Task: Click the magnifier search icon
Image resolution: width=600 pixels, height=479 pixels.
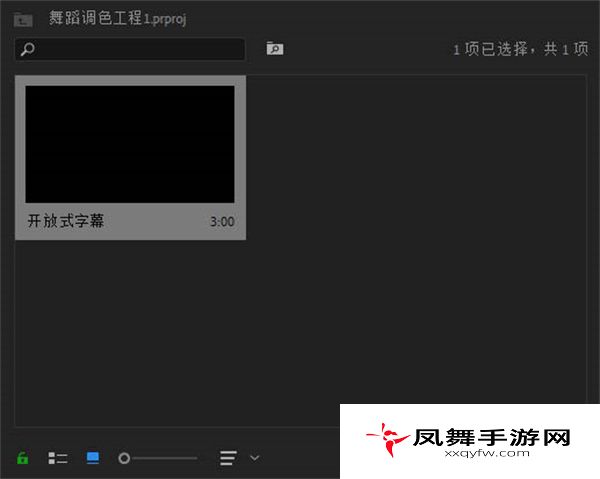Action: (28, 49)
